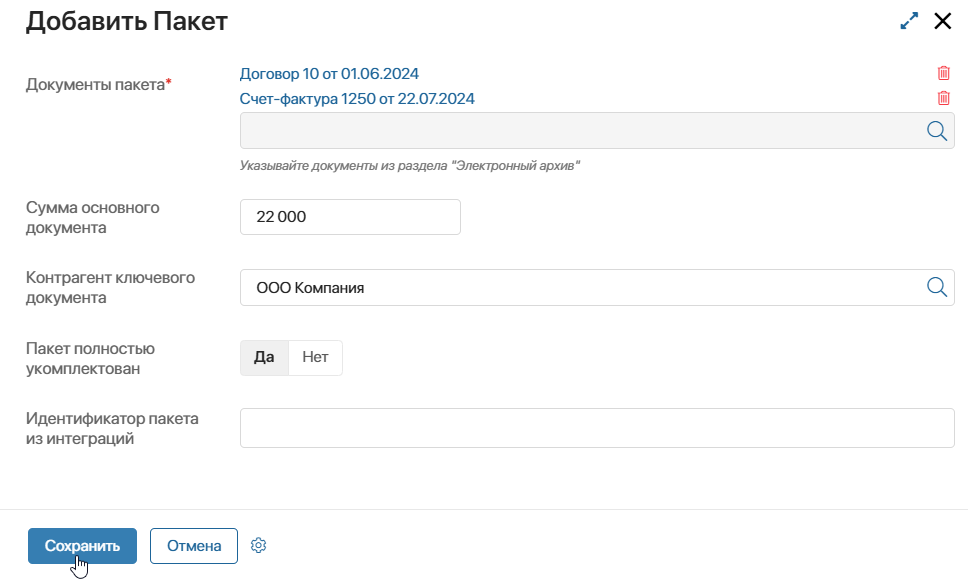The image size is (968, 580).
Task: Remove Счет-фактура 1250 using its trash icon
Action: [943, 98]
